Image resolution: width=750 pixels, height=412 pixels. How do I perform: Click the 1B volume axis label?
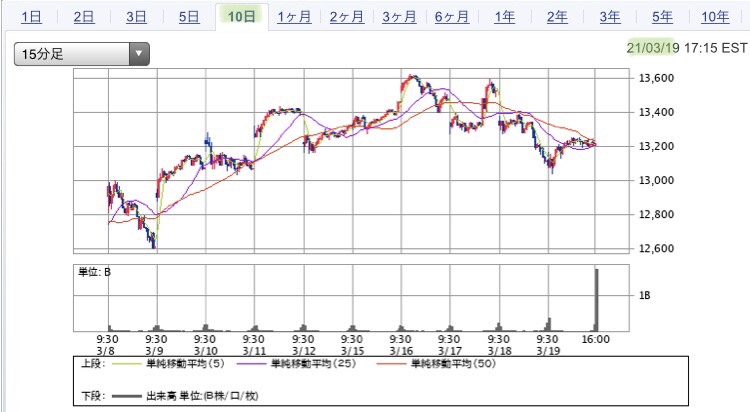644,295
